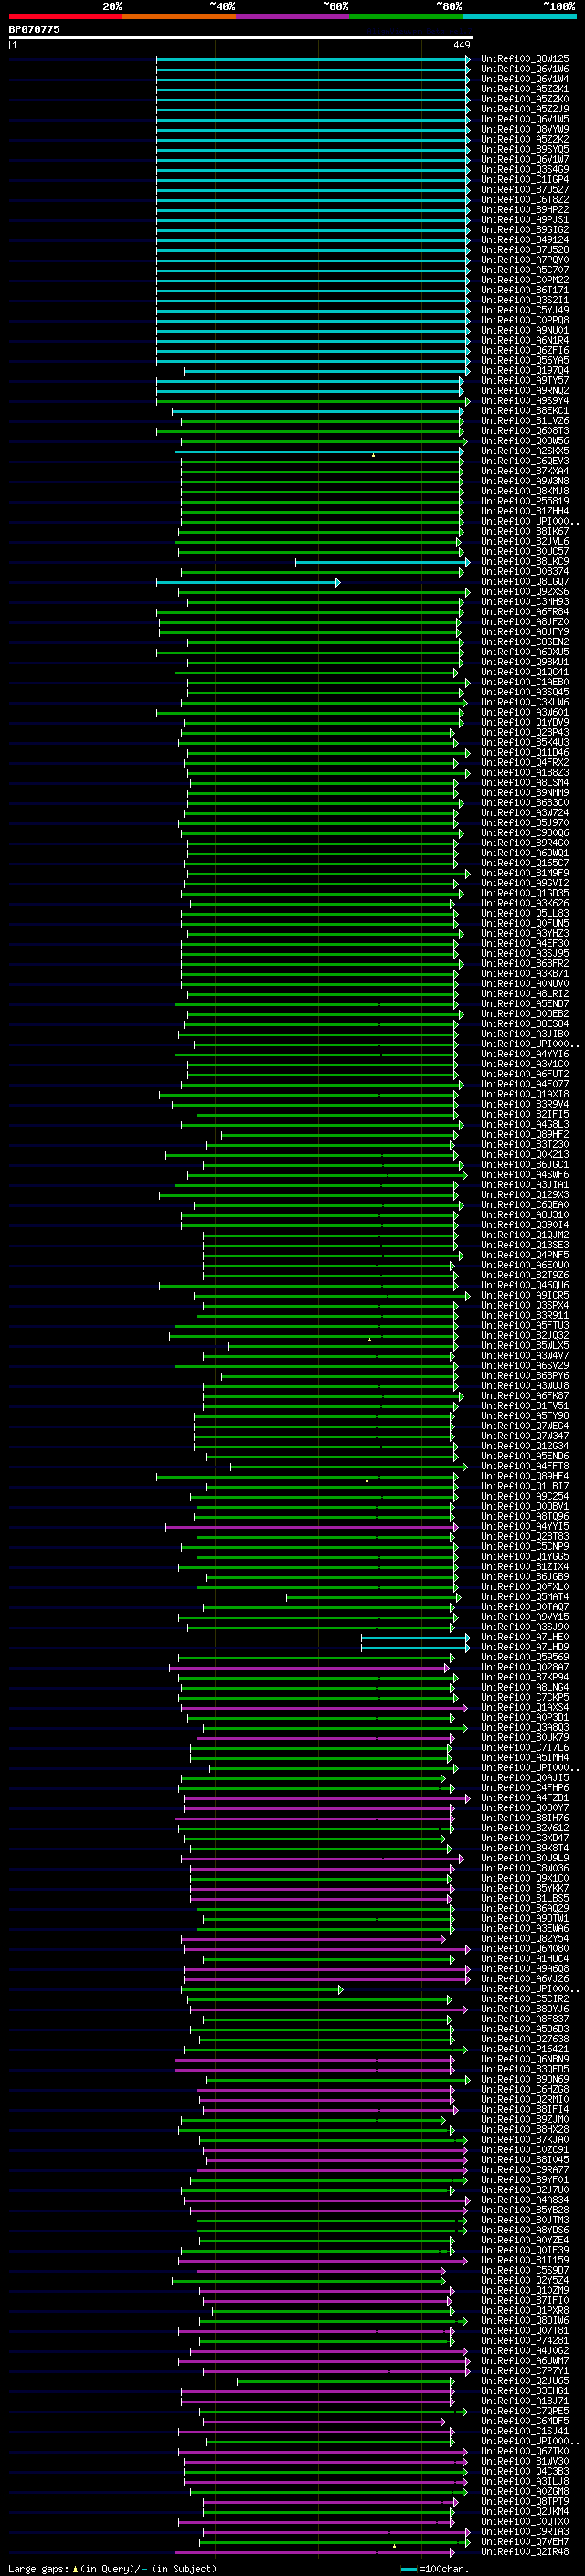
Task: Click label UniRef100_B5WLX5
Action: click(525, 1345)
